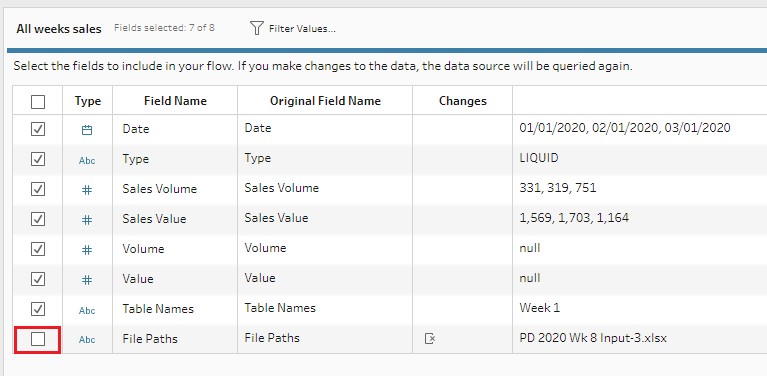Click Abc type icon for Table Names
The image size is (767, 376).
pos(87,310)
